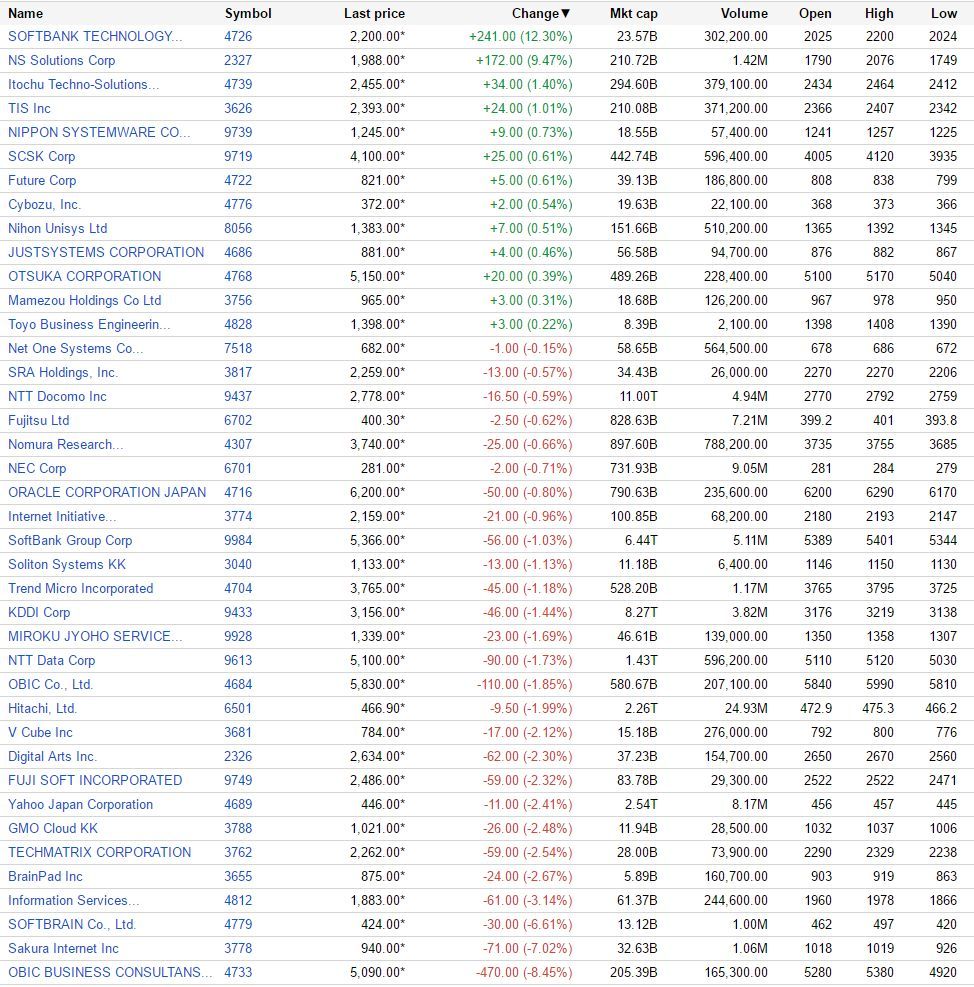Viewport: 974px width, 987px height.
Task: Open SRA Holdings, Inc. link
Action: 63,372
